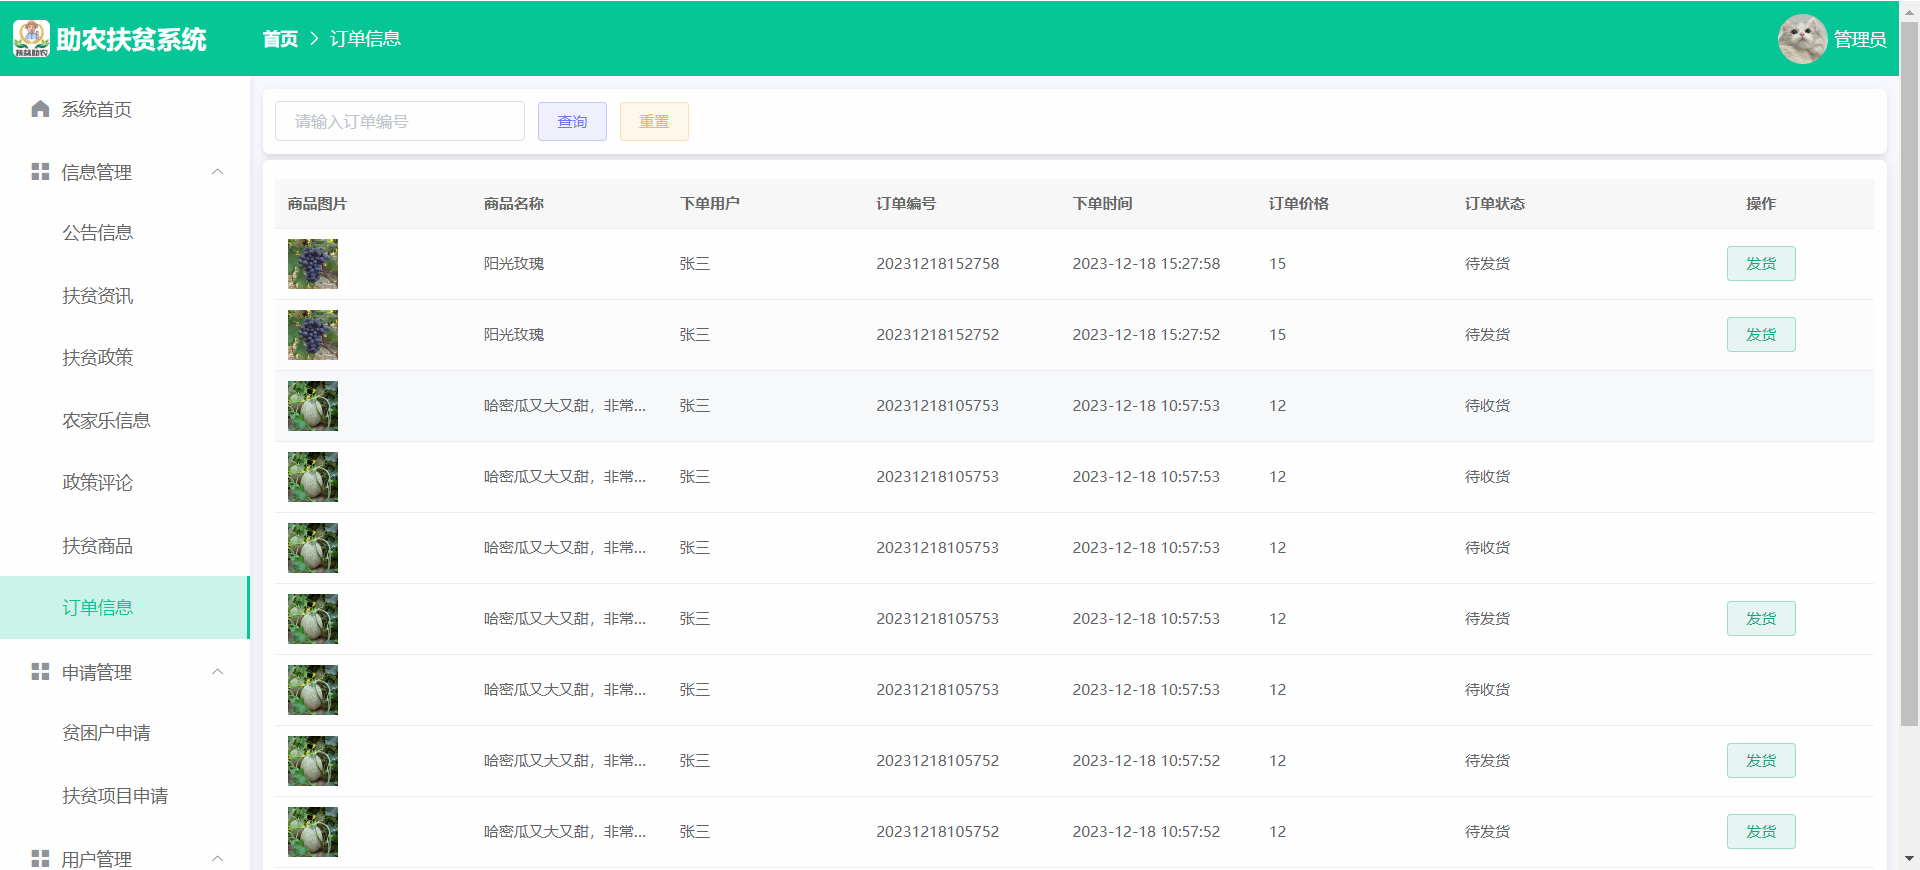Open the 扶贫资讯 menu item
This screenshot has width=1920, height=870.
click(125, 296)
